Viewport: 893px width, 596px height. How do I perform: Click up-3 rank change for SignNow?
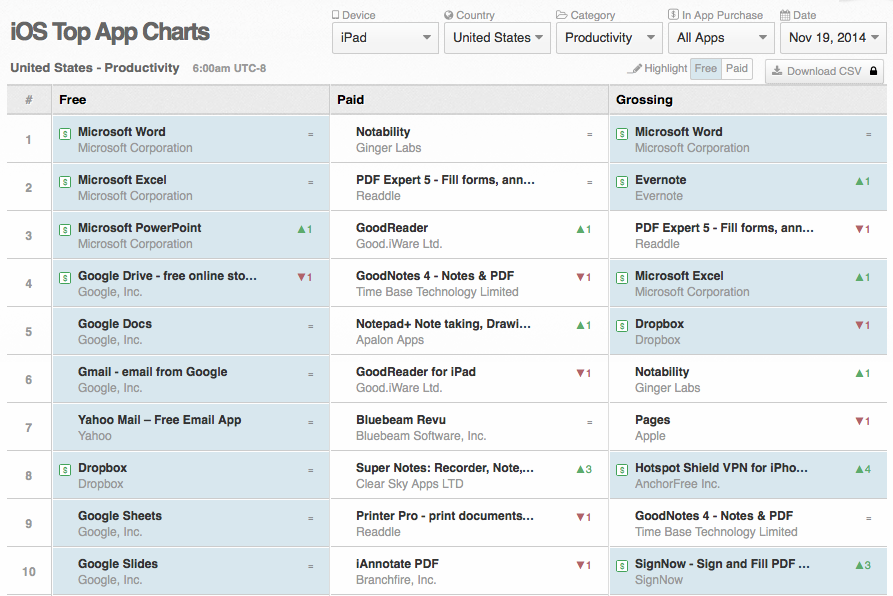point(863,565)
